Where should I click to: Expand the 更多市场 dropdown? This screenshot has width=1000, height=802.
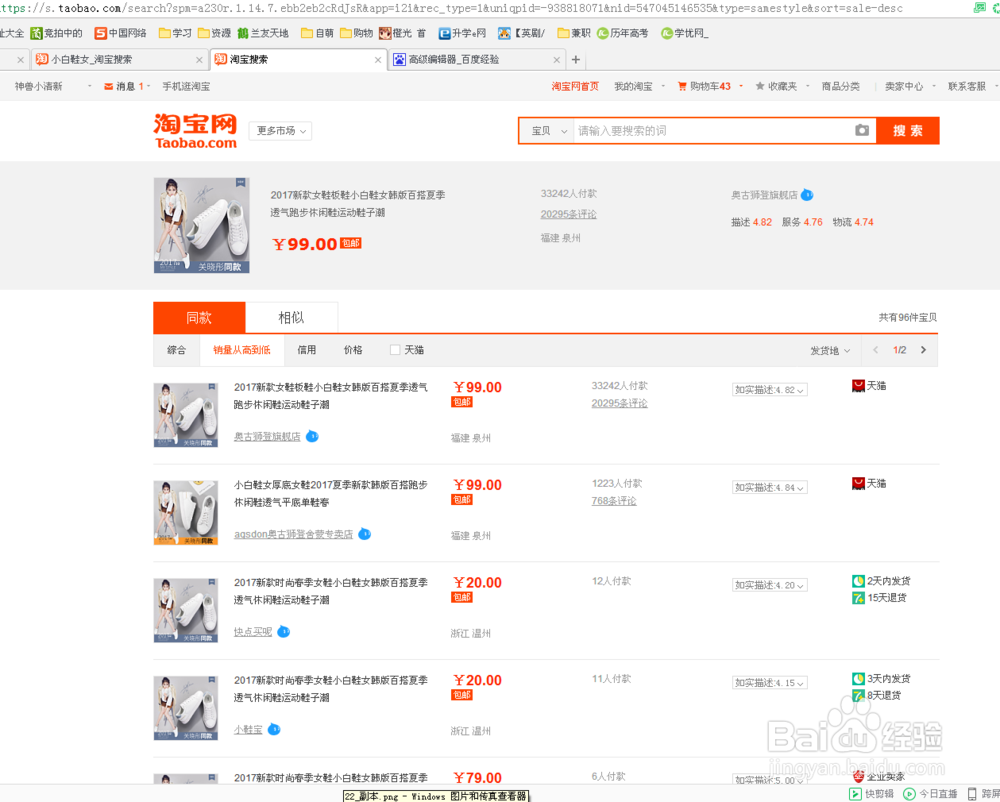tap(281, 131)
